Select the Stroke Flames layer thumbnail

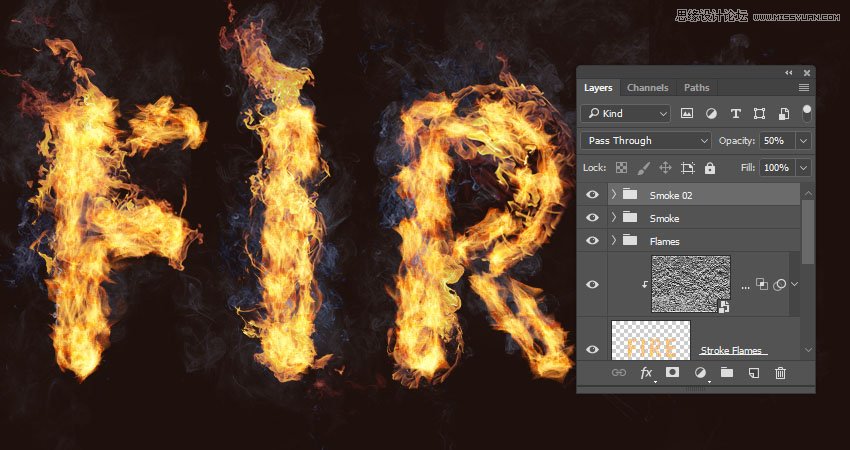(650, 342)
